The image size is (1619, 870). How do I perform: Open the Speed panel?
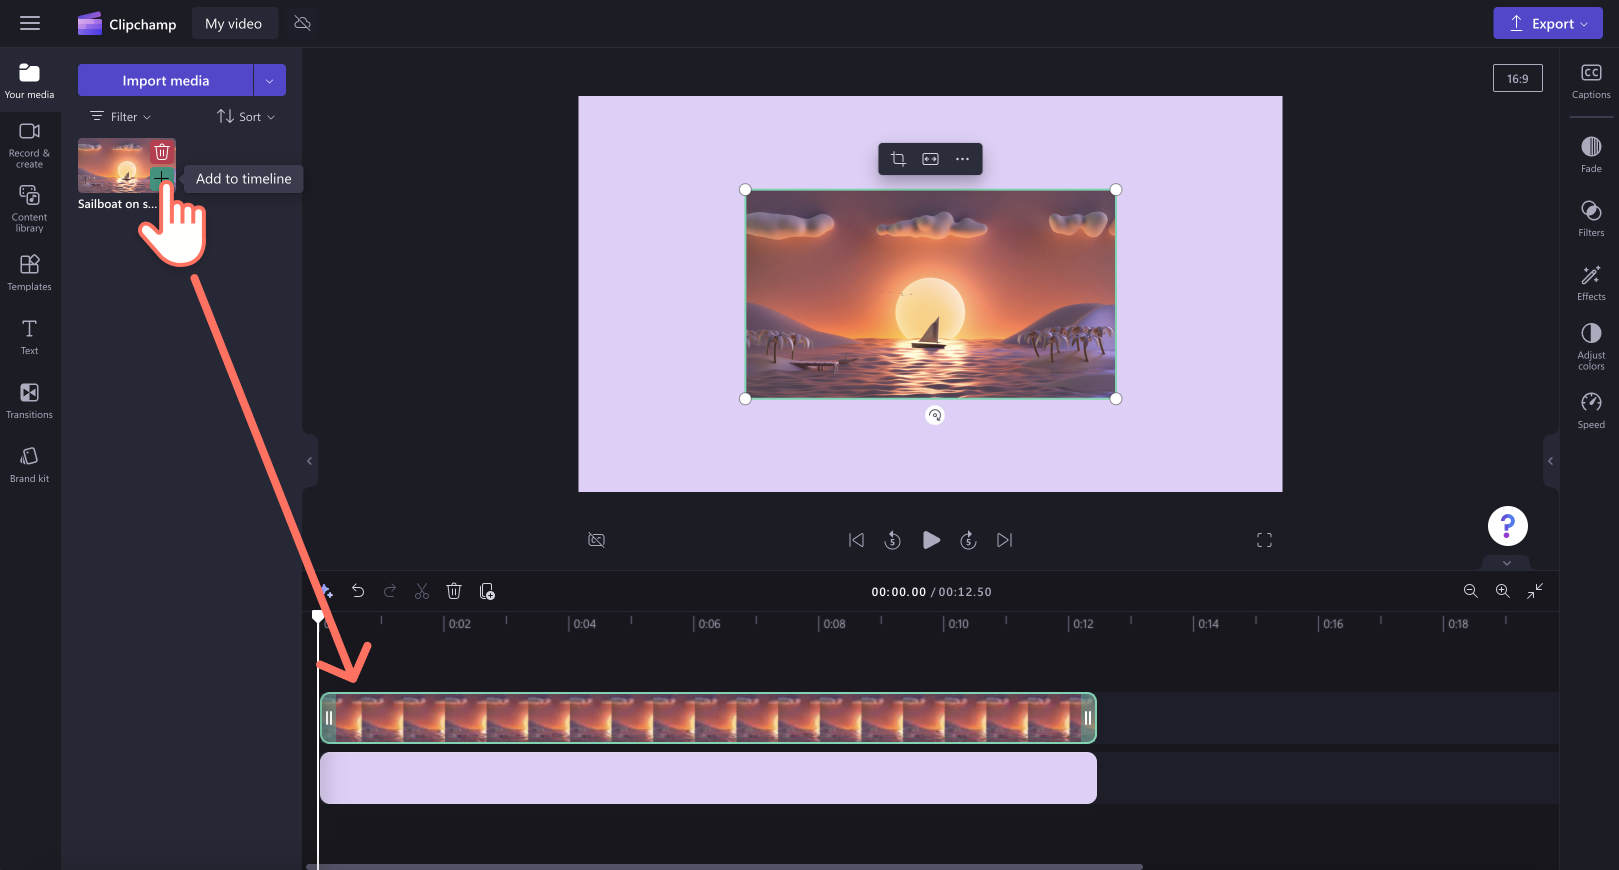tap(1591, 411)
